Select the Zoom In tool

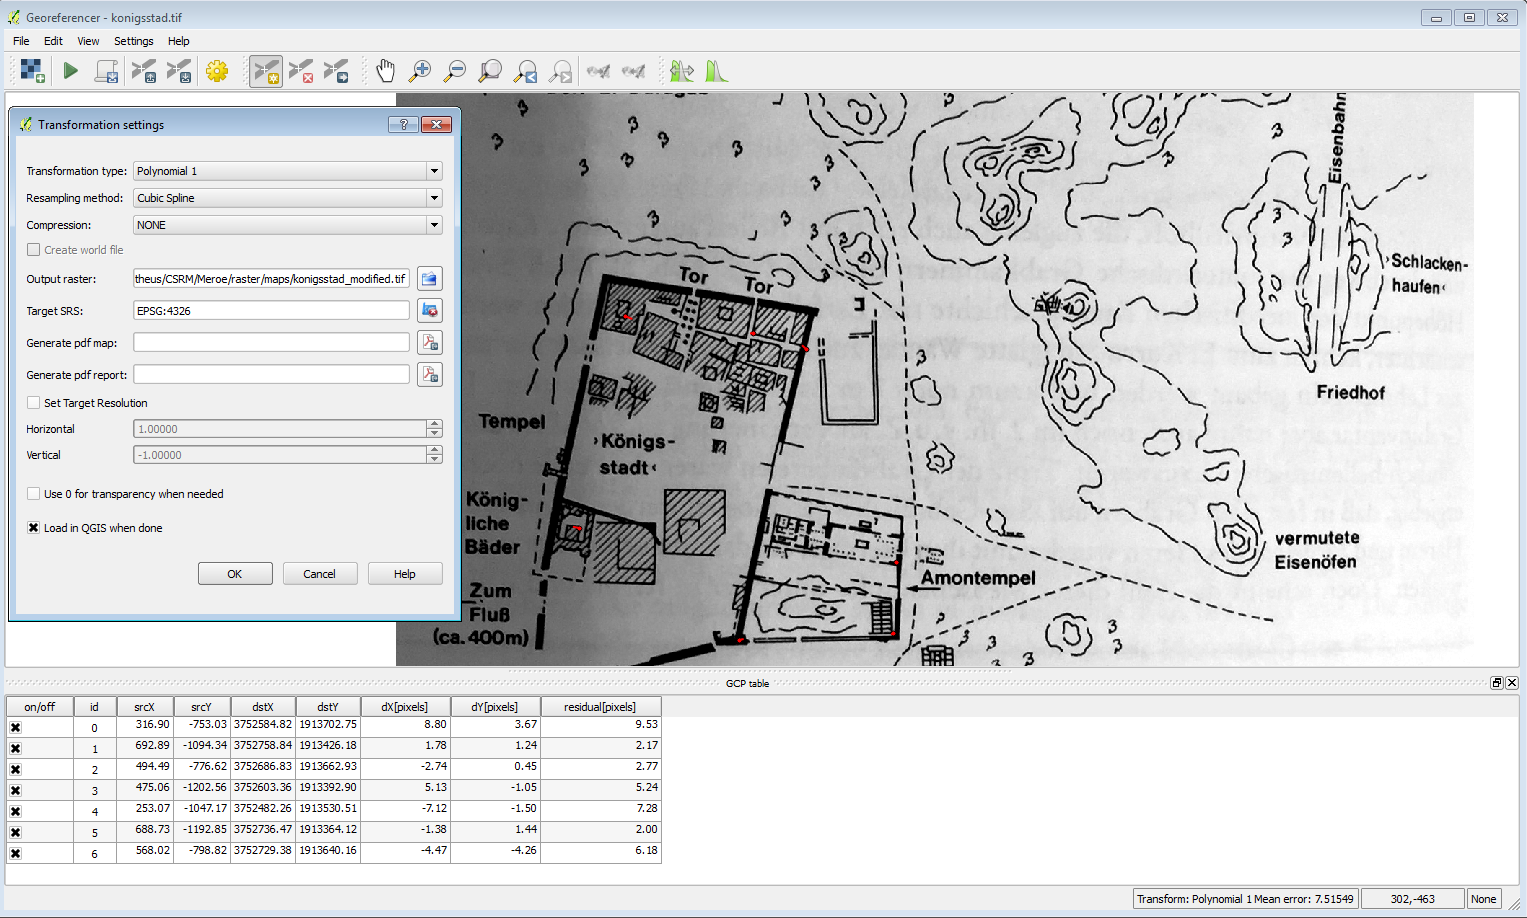pyautogui.click(x=421, y=71)
